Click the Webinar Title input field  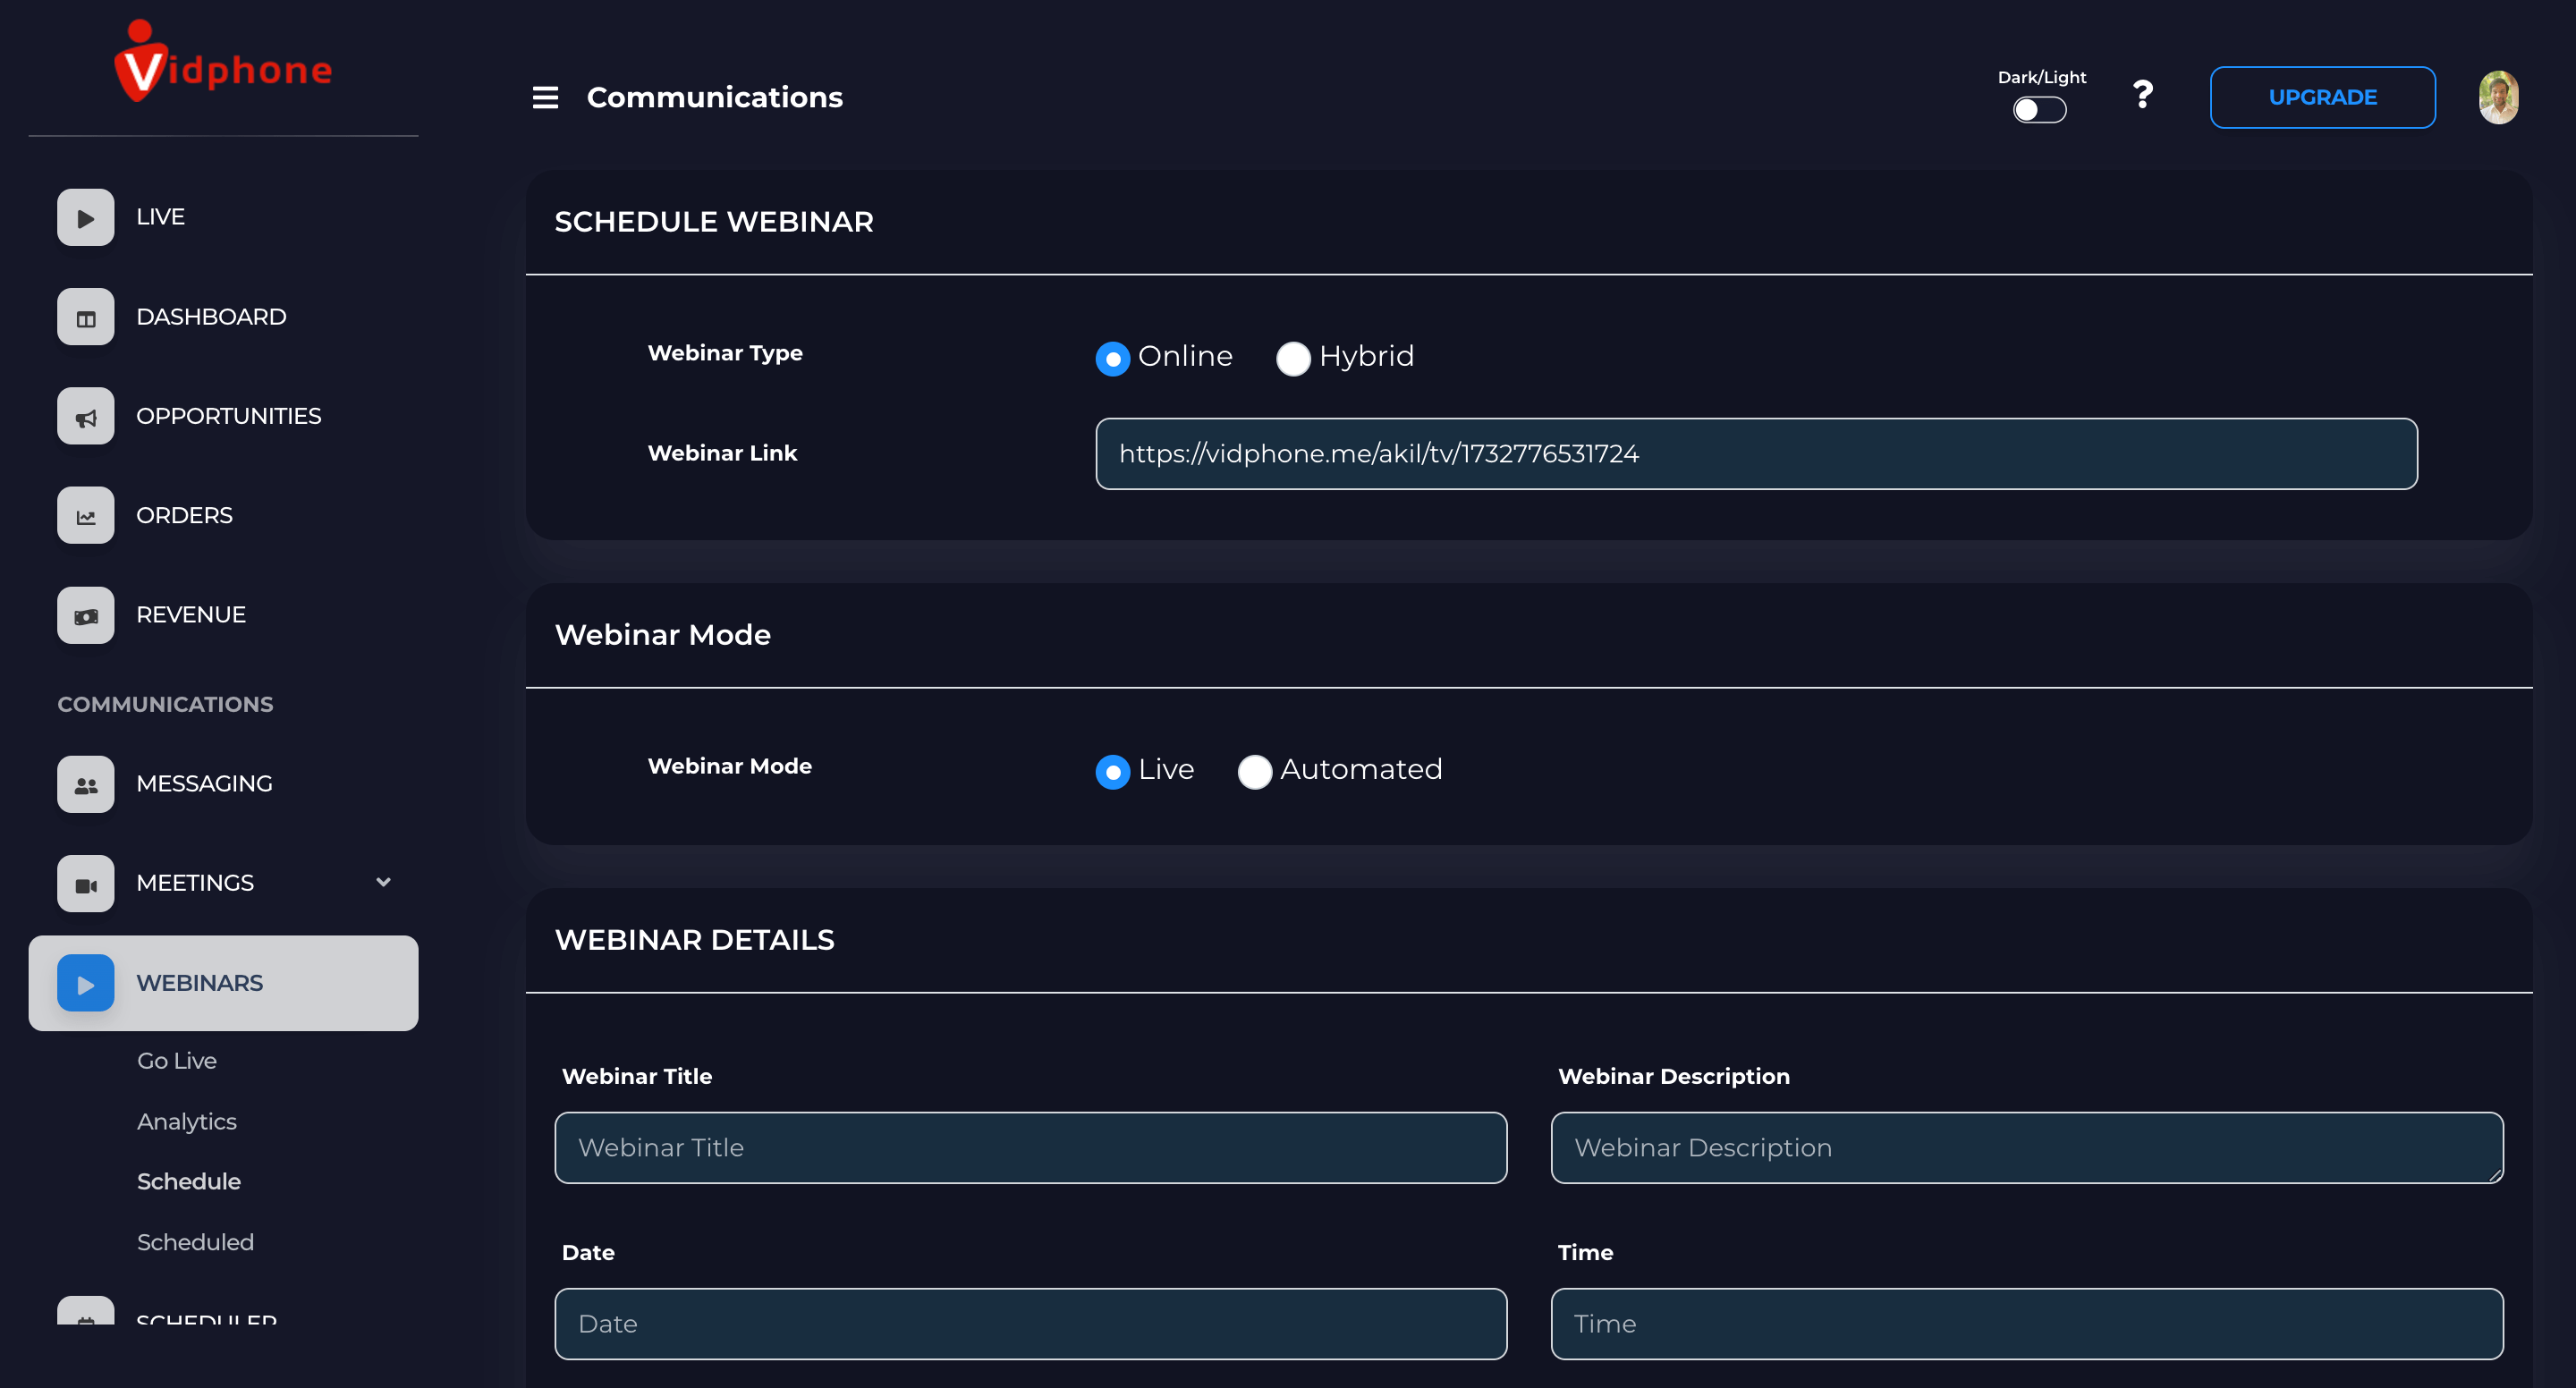point(1030,1147)
